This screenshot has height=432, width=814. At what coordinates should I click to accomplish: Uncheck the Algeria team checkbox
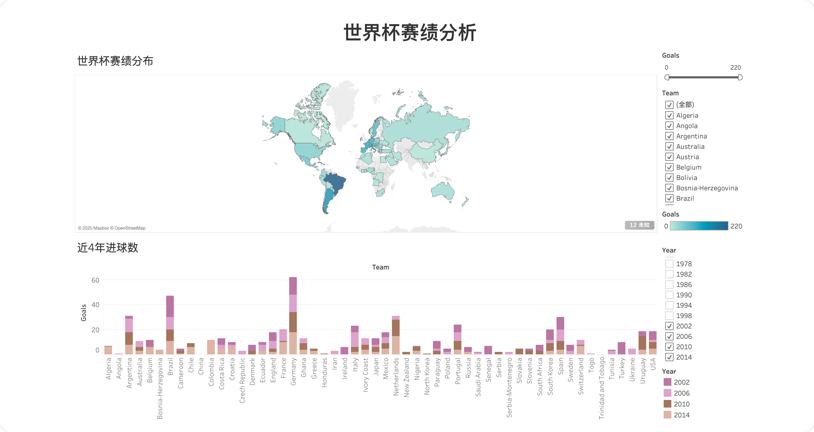pos(670,115)
